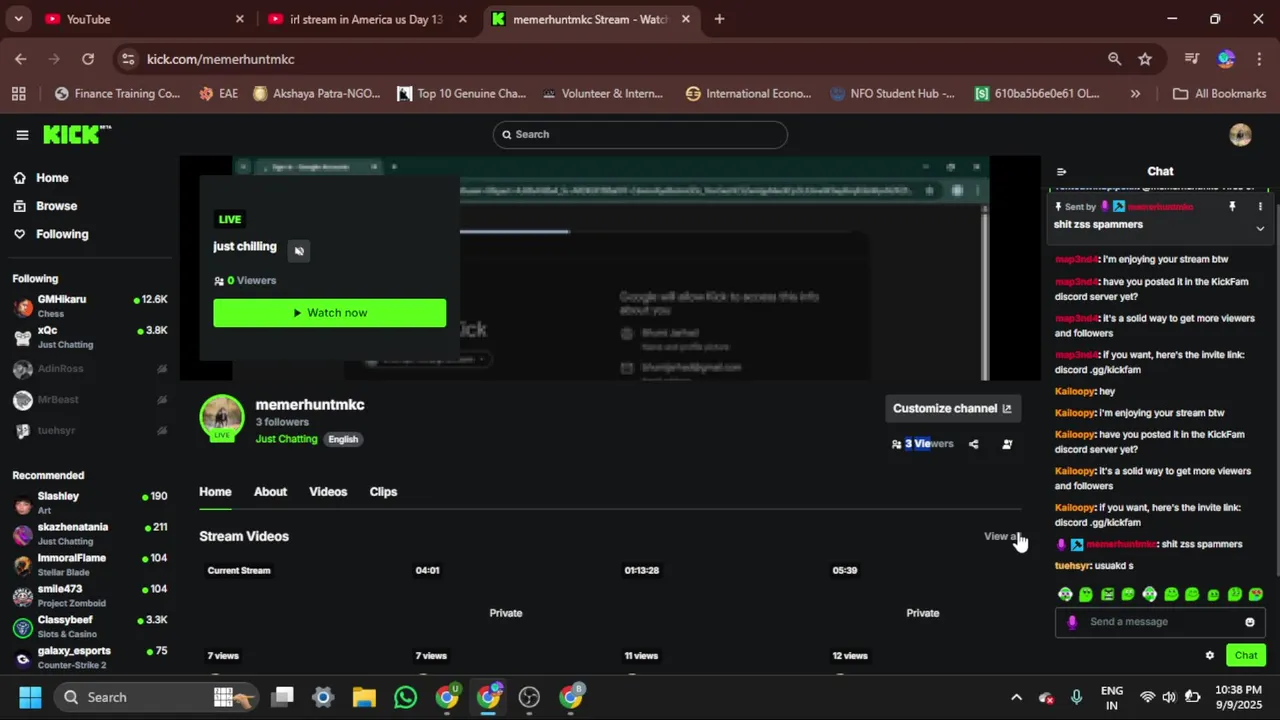The width and height of the screenshot is (1280, 720).
Task: Click the Watch now button
Action: pos(330,313)
